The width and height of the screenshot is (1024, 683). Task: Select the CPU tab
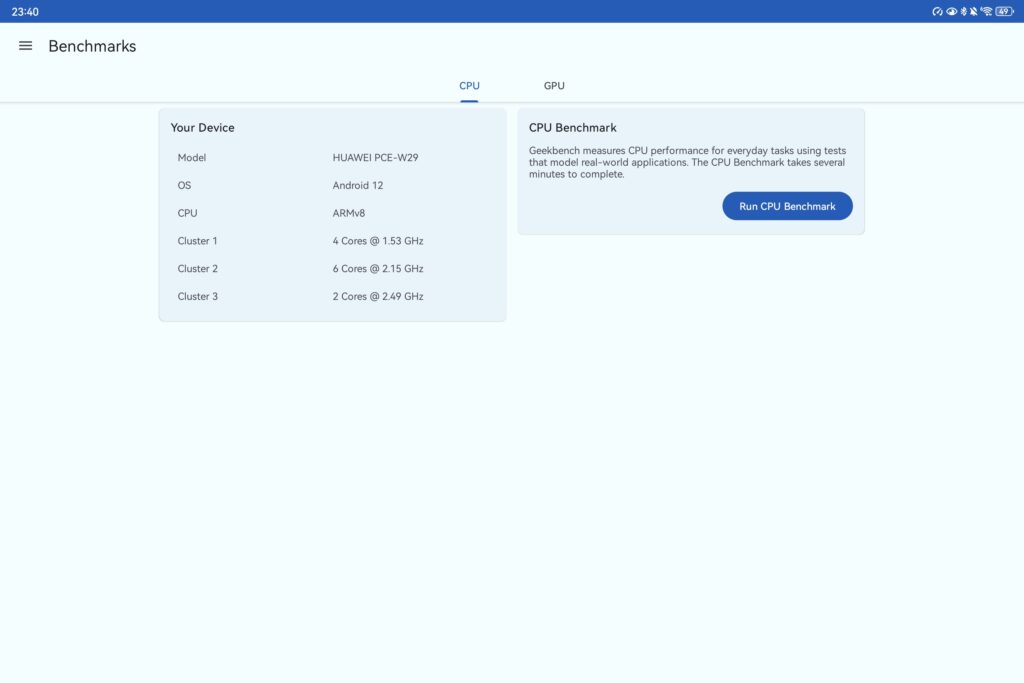coord(469,86)
